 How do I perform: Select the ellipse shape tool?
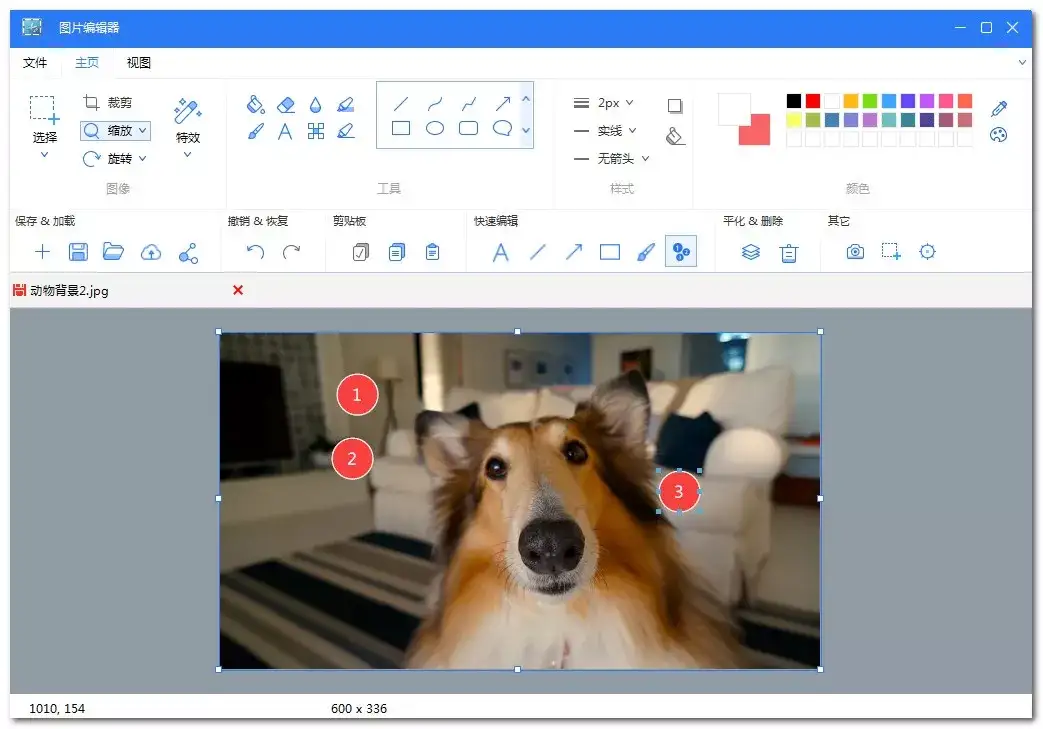click(435, 128)
